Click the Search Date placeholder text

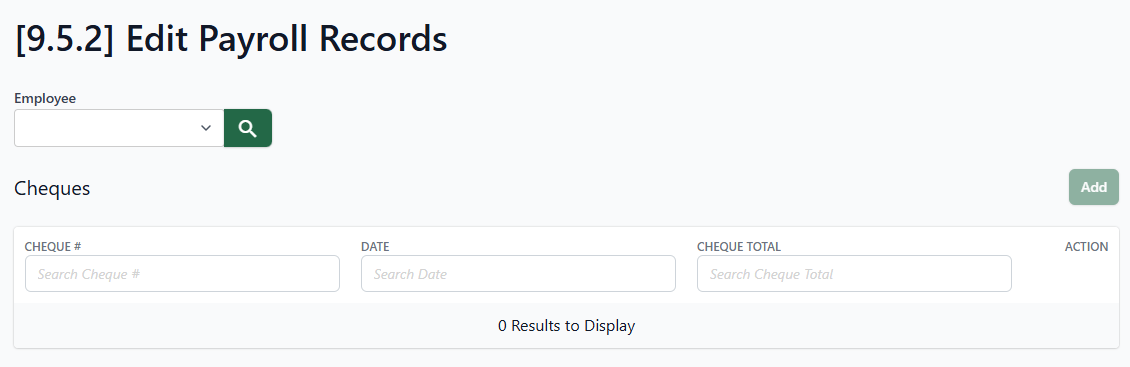click(410, 274)
